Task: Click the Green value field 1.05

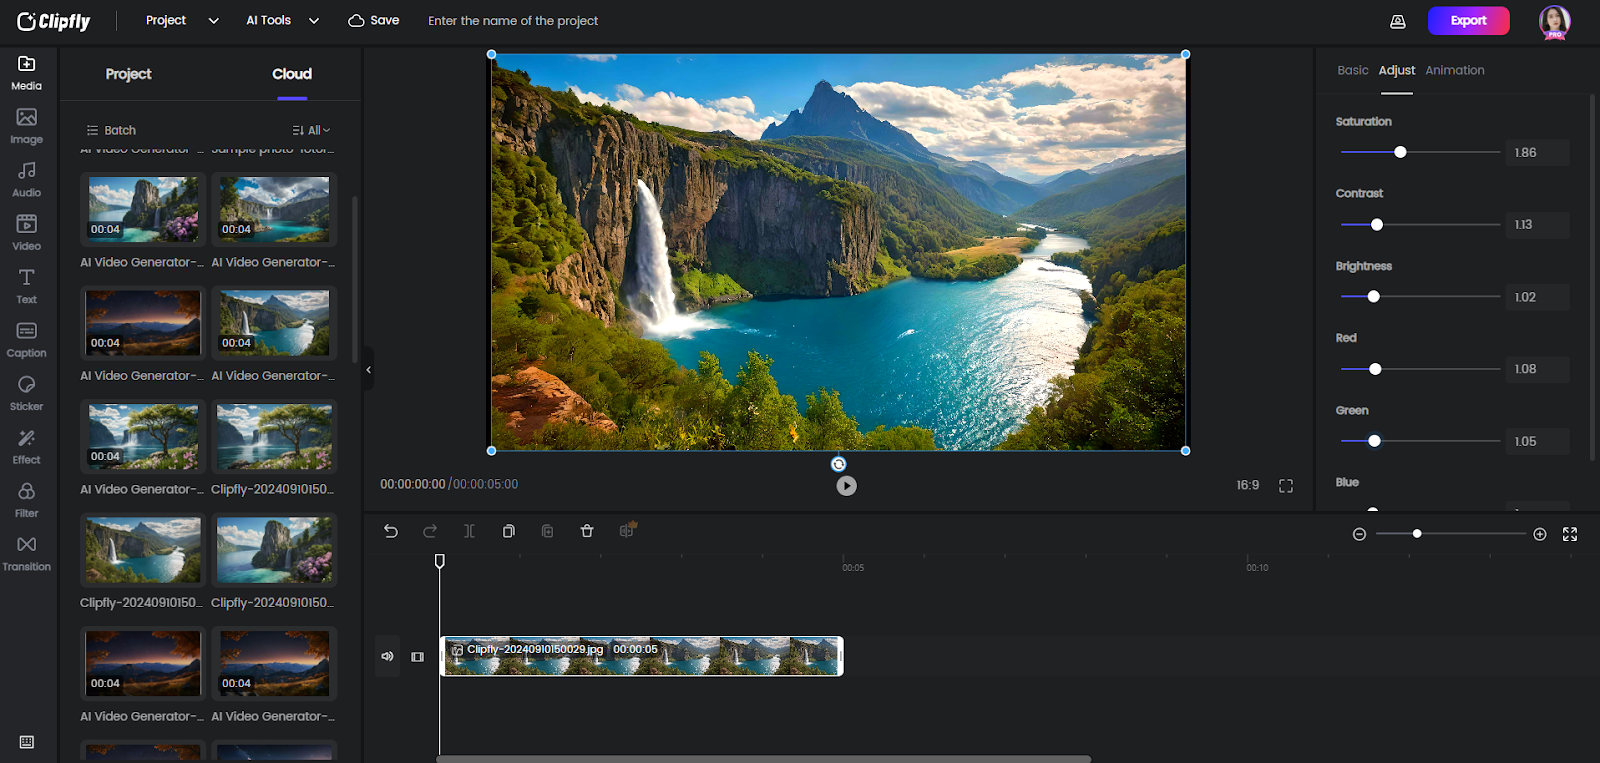Action: click(1537, 441)
